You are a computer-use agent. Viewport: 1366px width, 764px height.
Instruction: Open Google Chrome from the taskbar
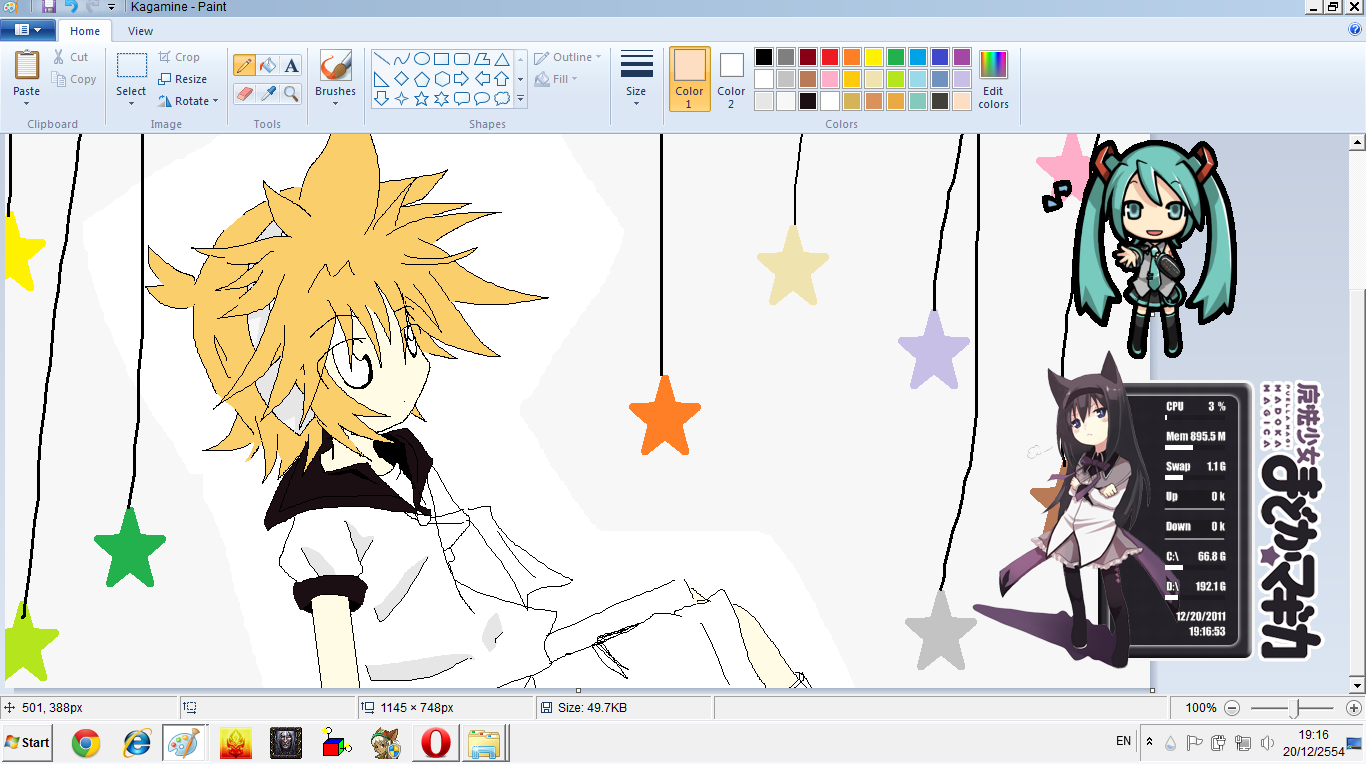pos(86,743)
